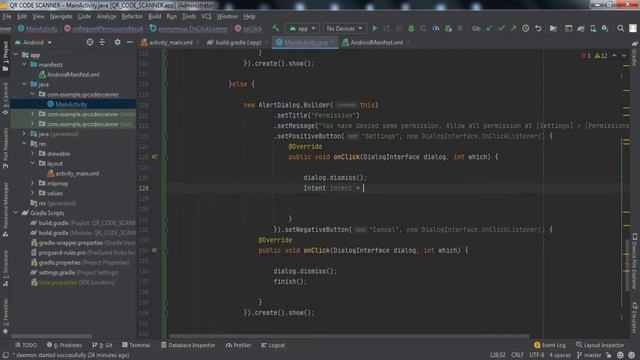Run the app with the green play button
The image size is (640, 360).
tap(375, 29)
